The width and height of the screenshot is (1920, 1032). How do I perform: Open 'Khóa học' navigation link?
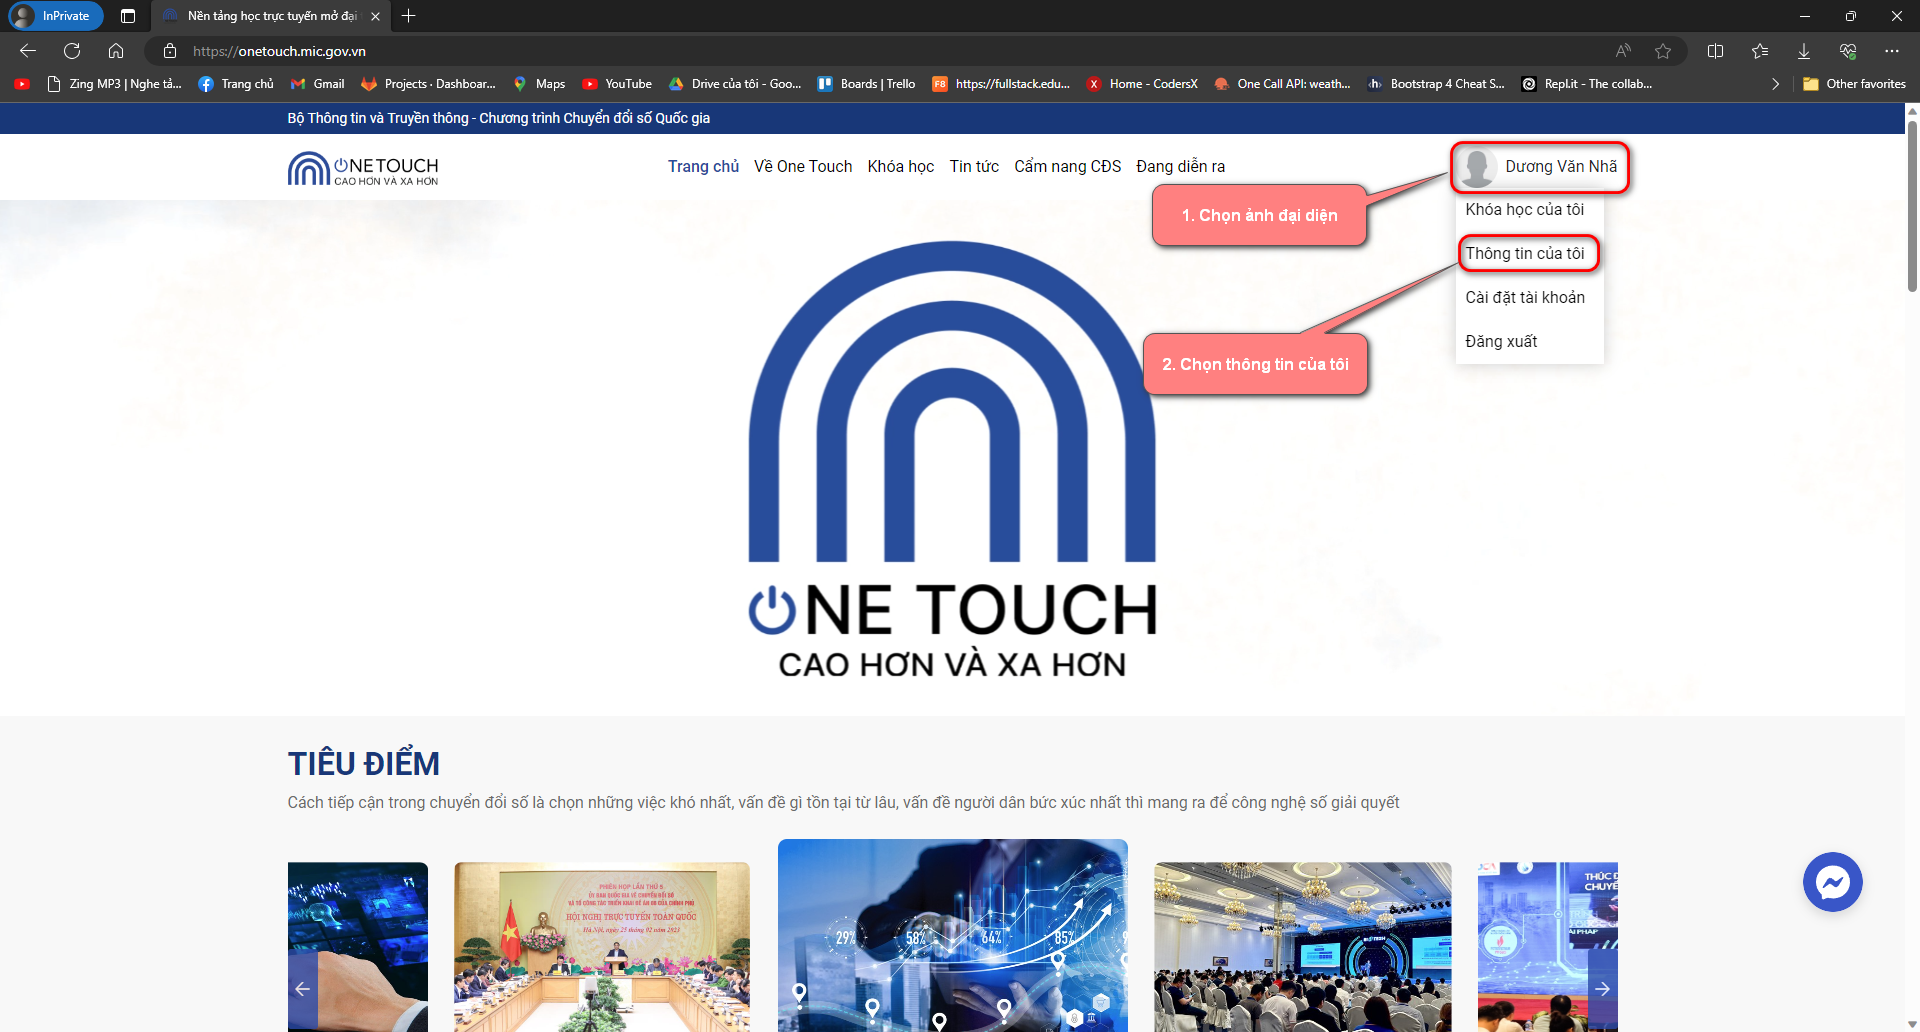pyautogui.click(x=900, y=167)
